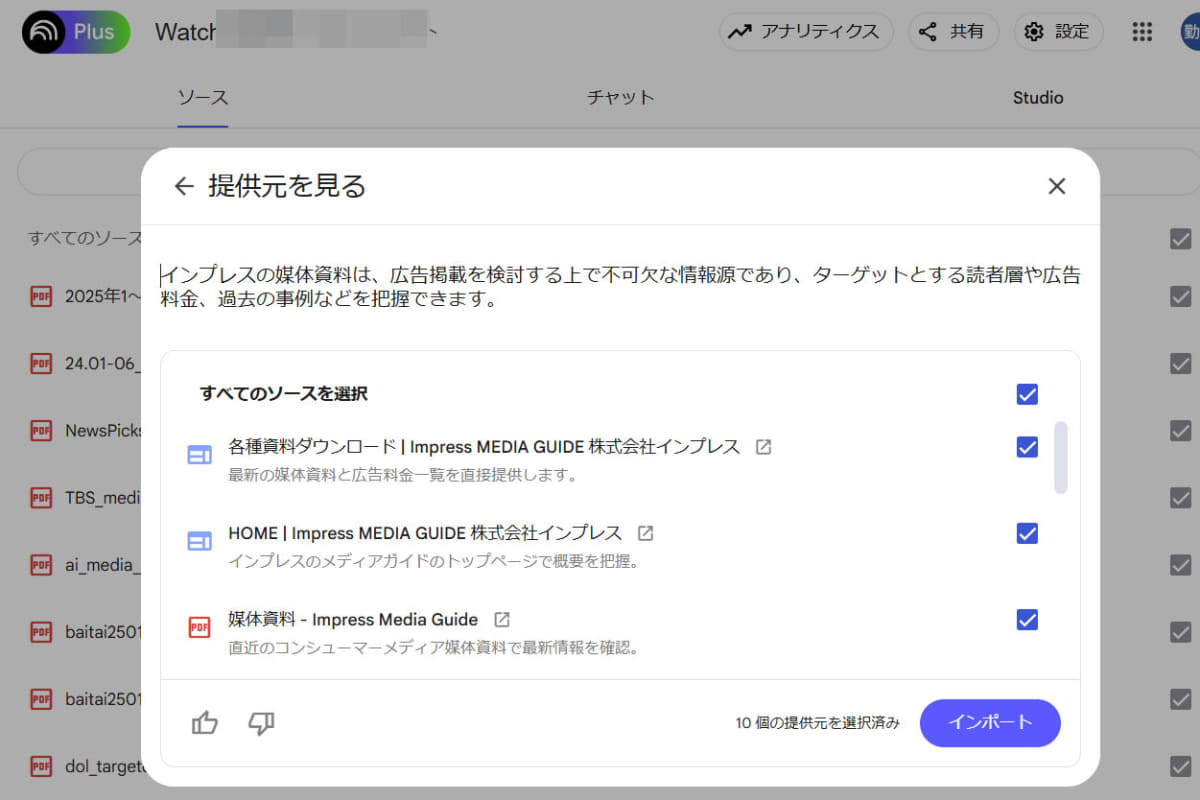Open external link icon for 媒体資料

pos(502,619)
